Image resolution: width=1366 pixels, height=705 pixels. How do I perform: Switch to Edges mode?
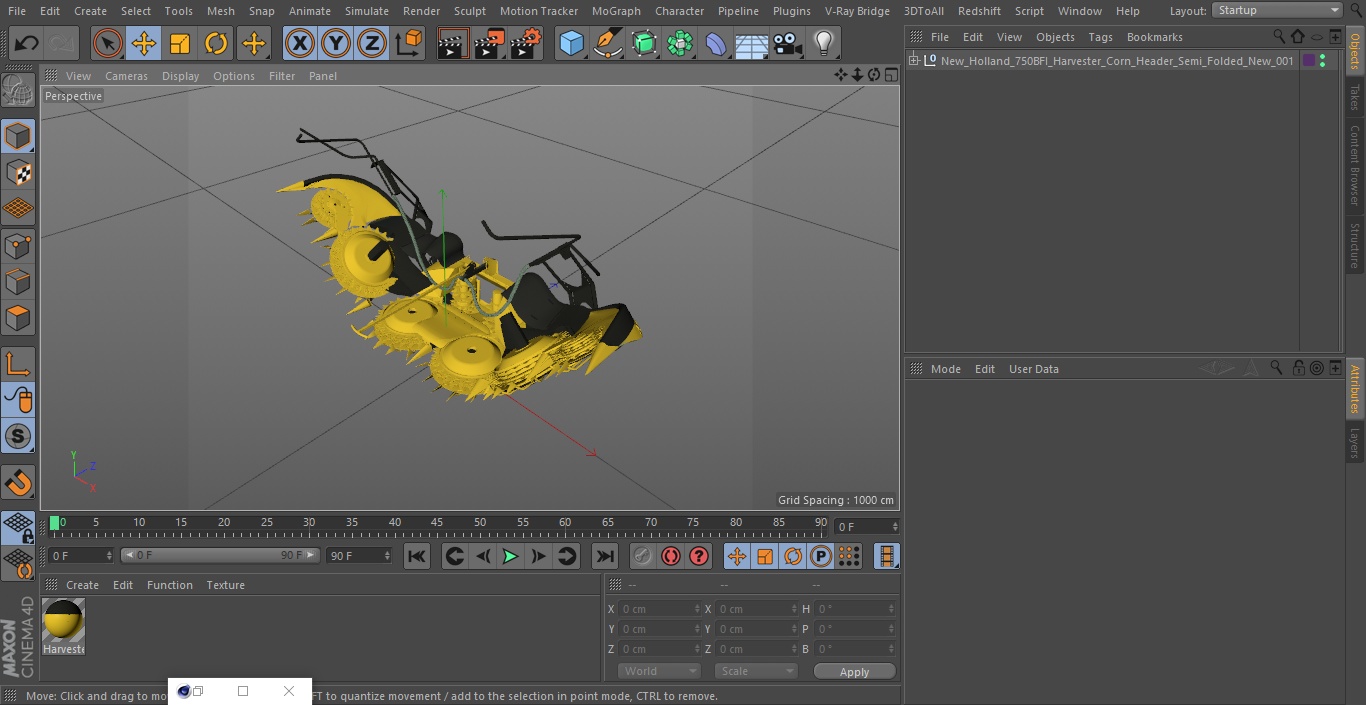[x=18, y=282]
